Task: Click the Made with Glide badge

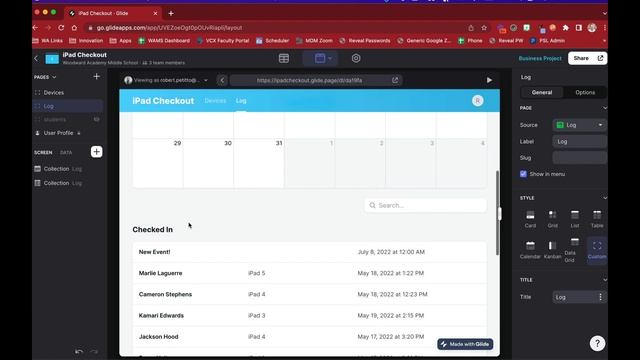Action: 465,344
